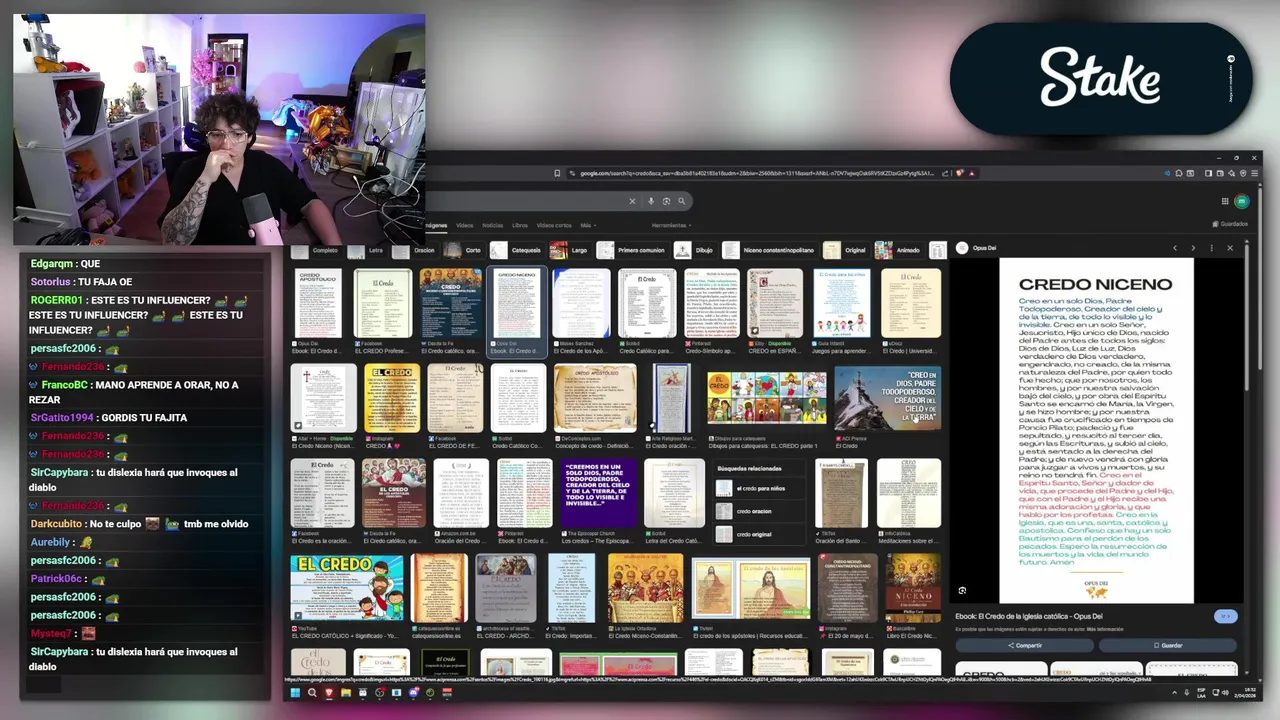Screen dimensions: 1280x720
Task: Switch to the Imágenes results tab
Action: point(436,225)
